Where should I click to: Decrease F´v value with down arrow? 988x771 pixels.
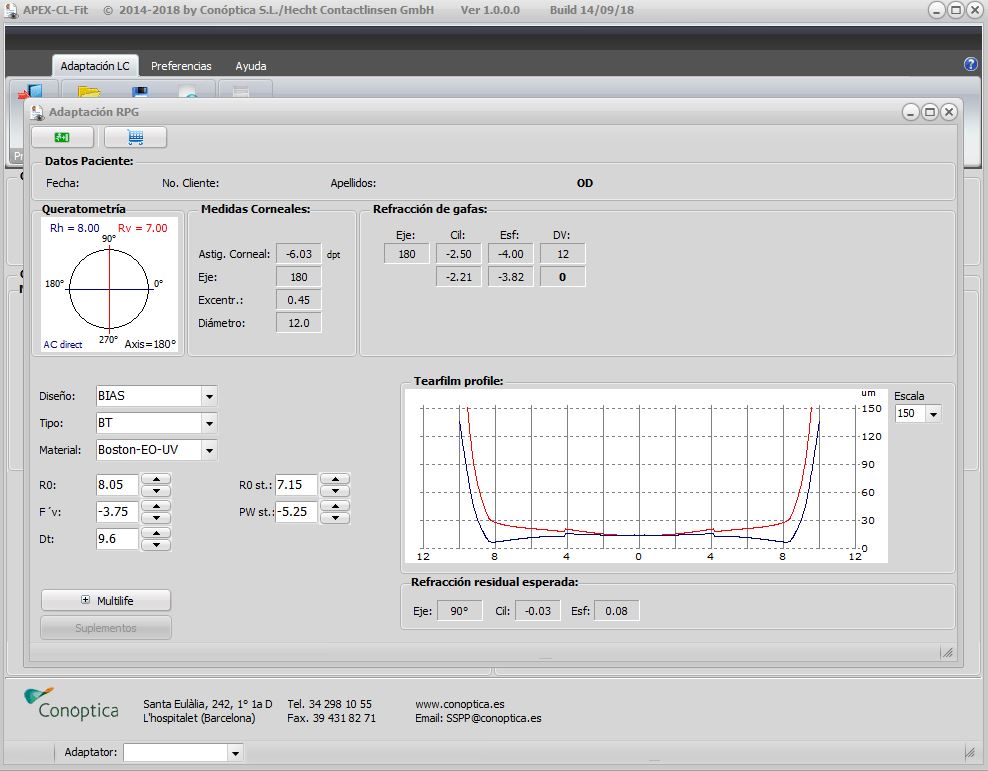click(x=156, y=518)
